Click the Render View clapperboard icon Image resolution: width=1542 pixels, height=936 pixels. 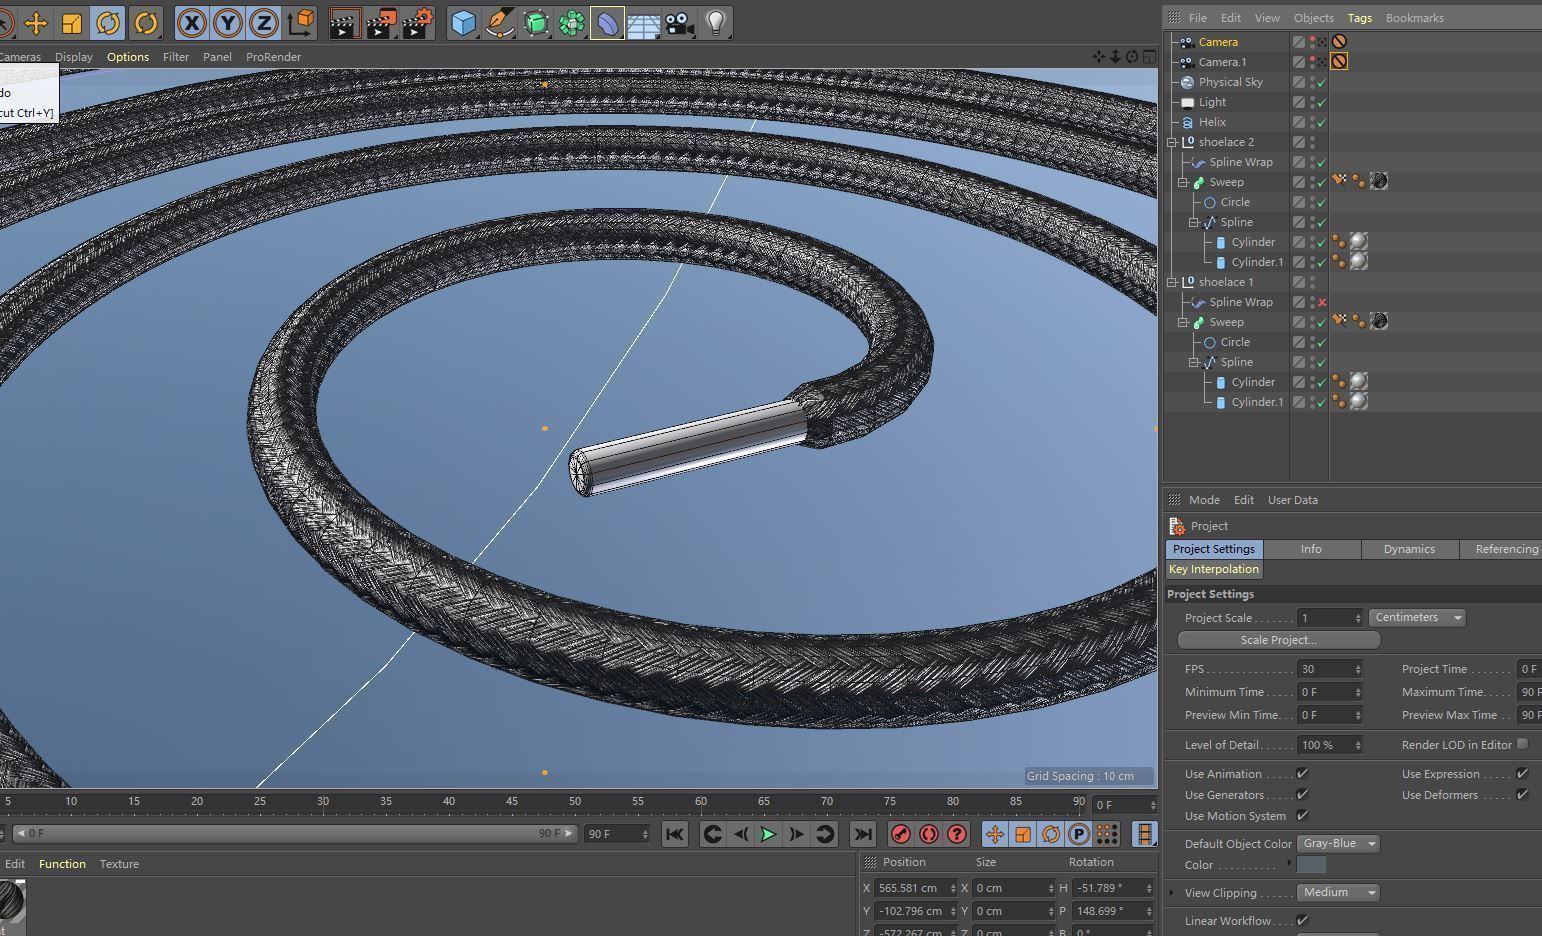point(344,22)
